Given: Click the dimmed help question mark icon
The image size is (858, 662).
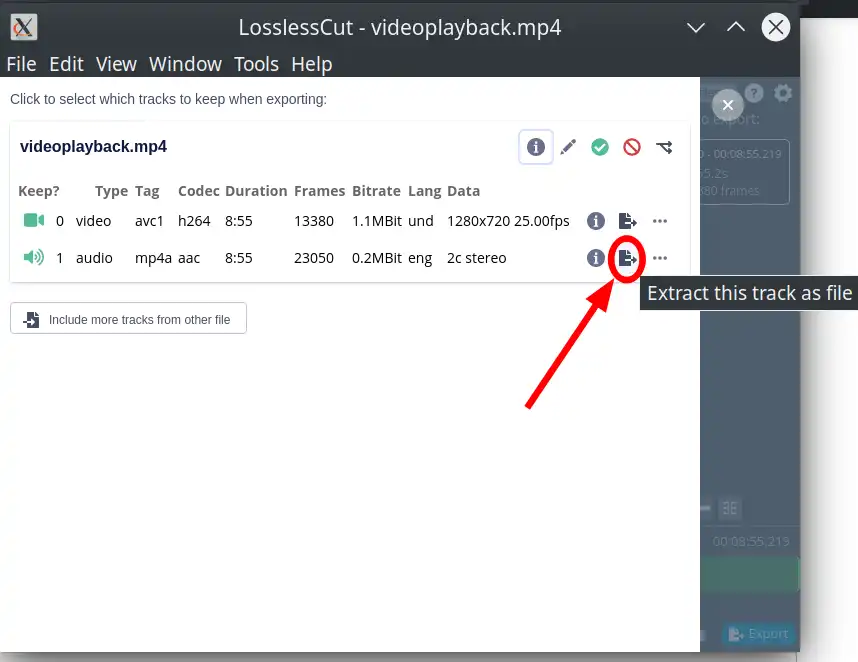Looking at the screenshot, I should click(754, 93).
